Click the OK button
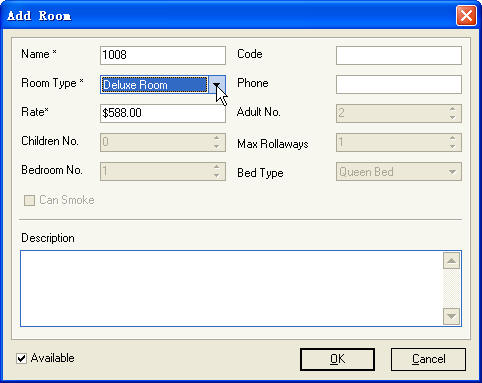 coord(337,359)
